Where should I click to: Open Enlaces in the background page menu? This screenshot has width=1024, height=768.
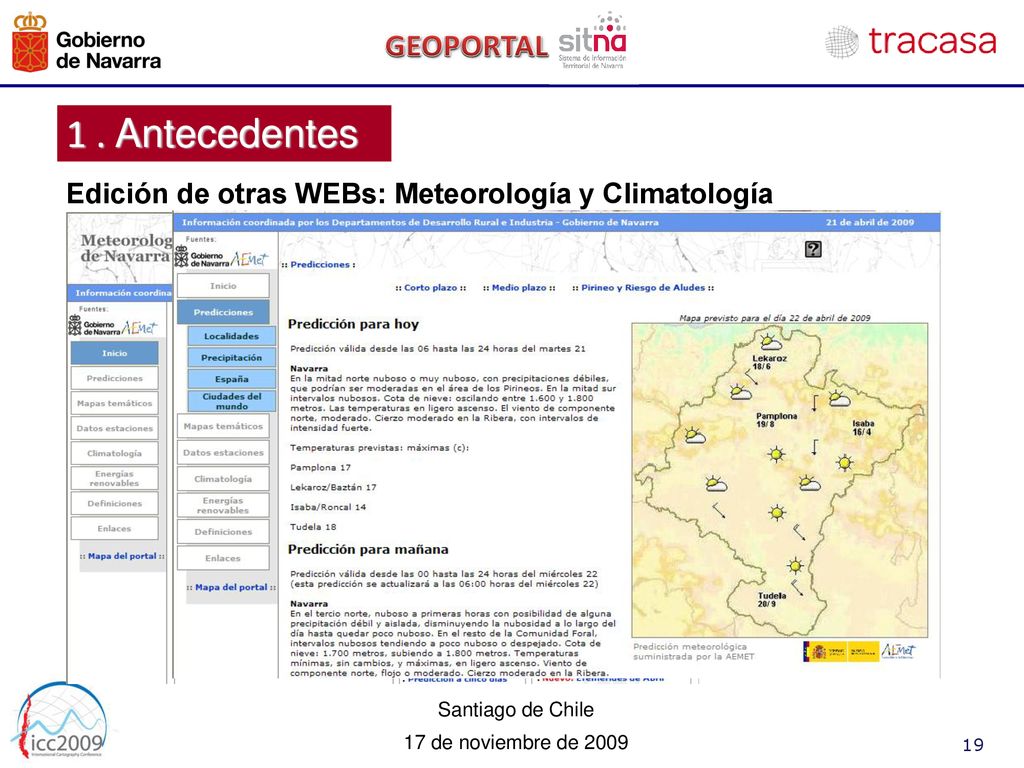tap(114, 528)
